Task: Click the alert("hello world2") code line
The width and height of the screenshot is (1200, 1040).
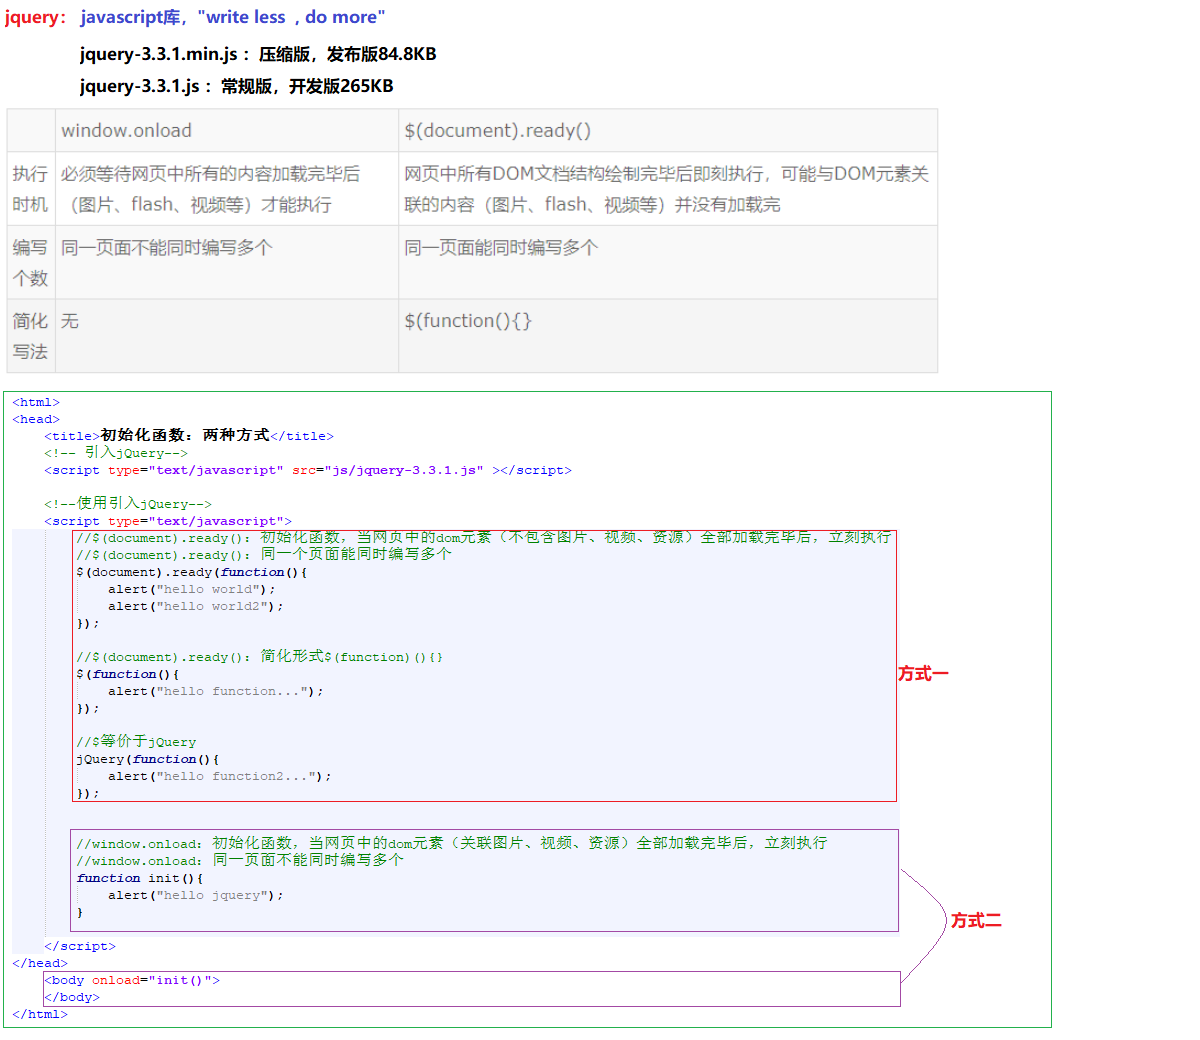Action: pos(196,606)
